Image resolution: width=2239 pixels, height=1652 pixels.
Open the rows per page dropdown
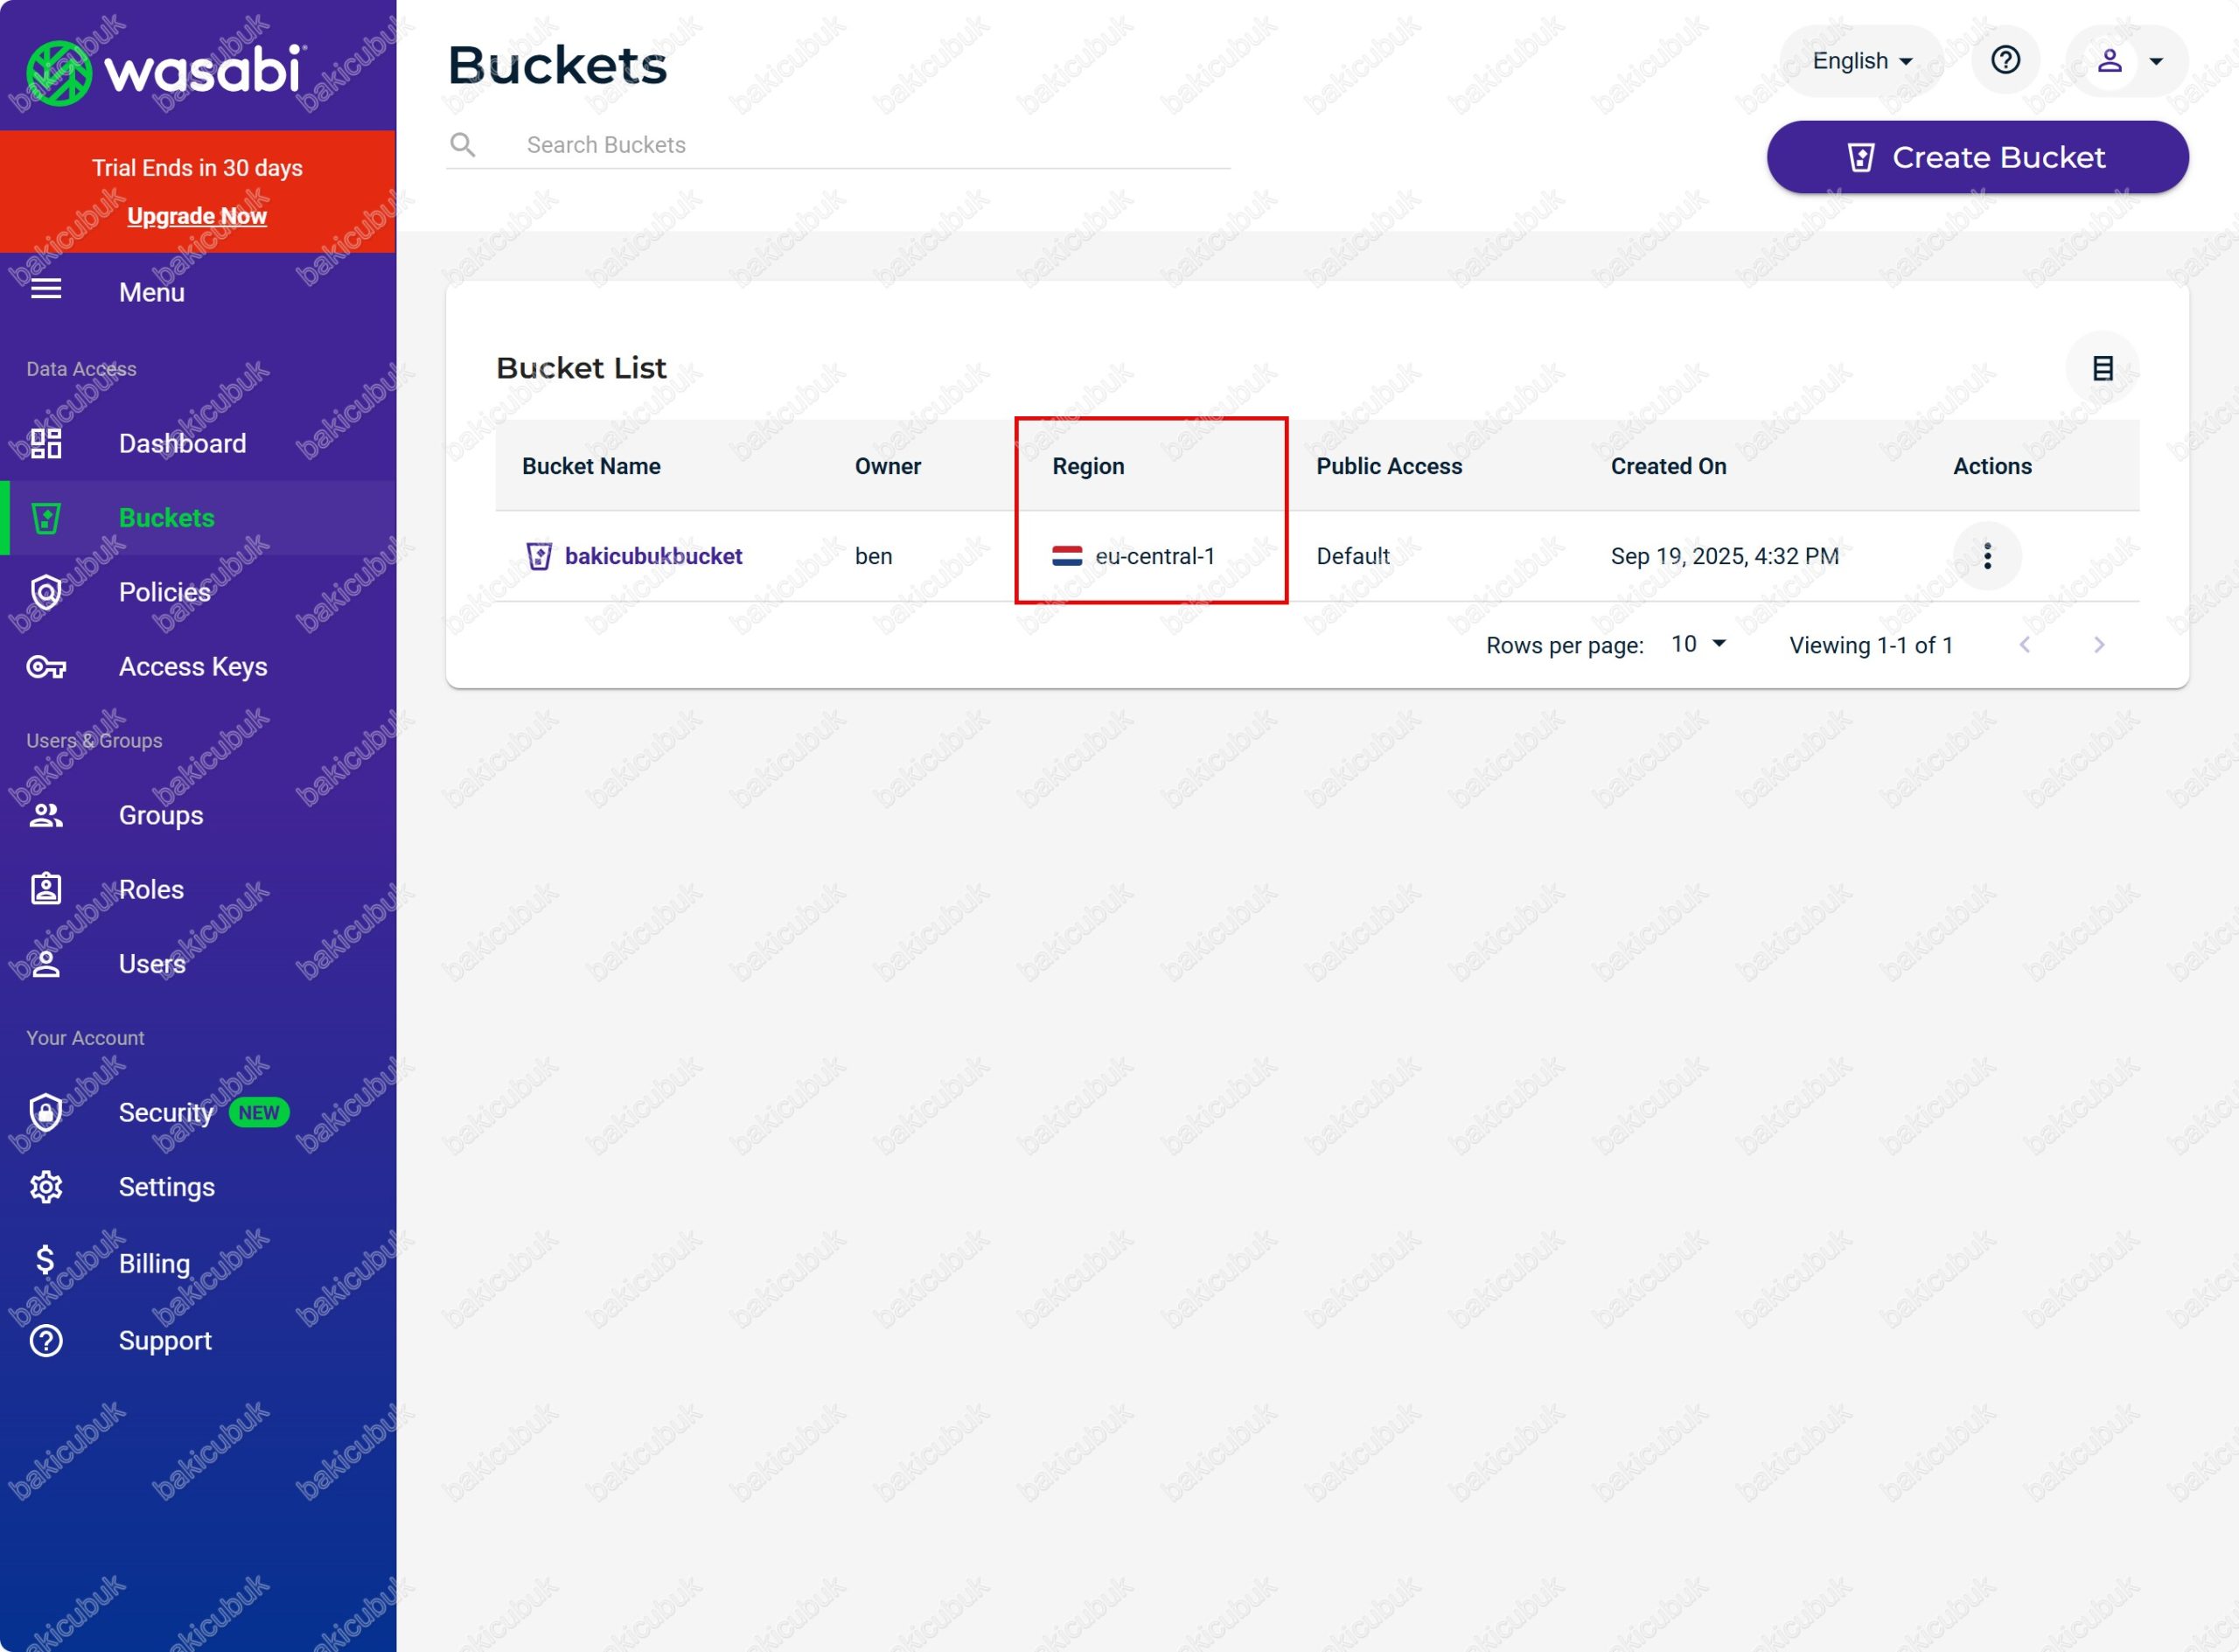[1698, 644]
